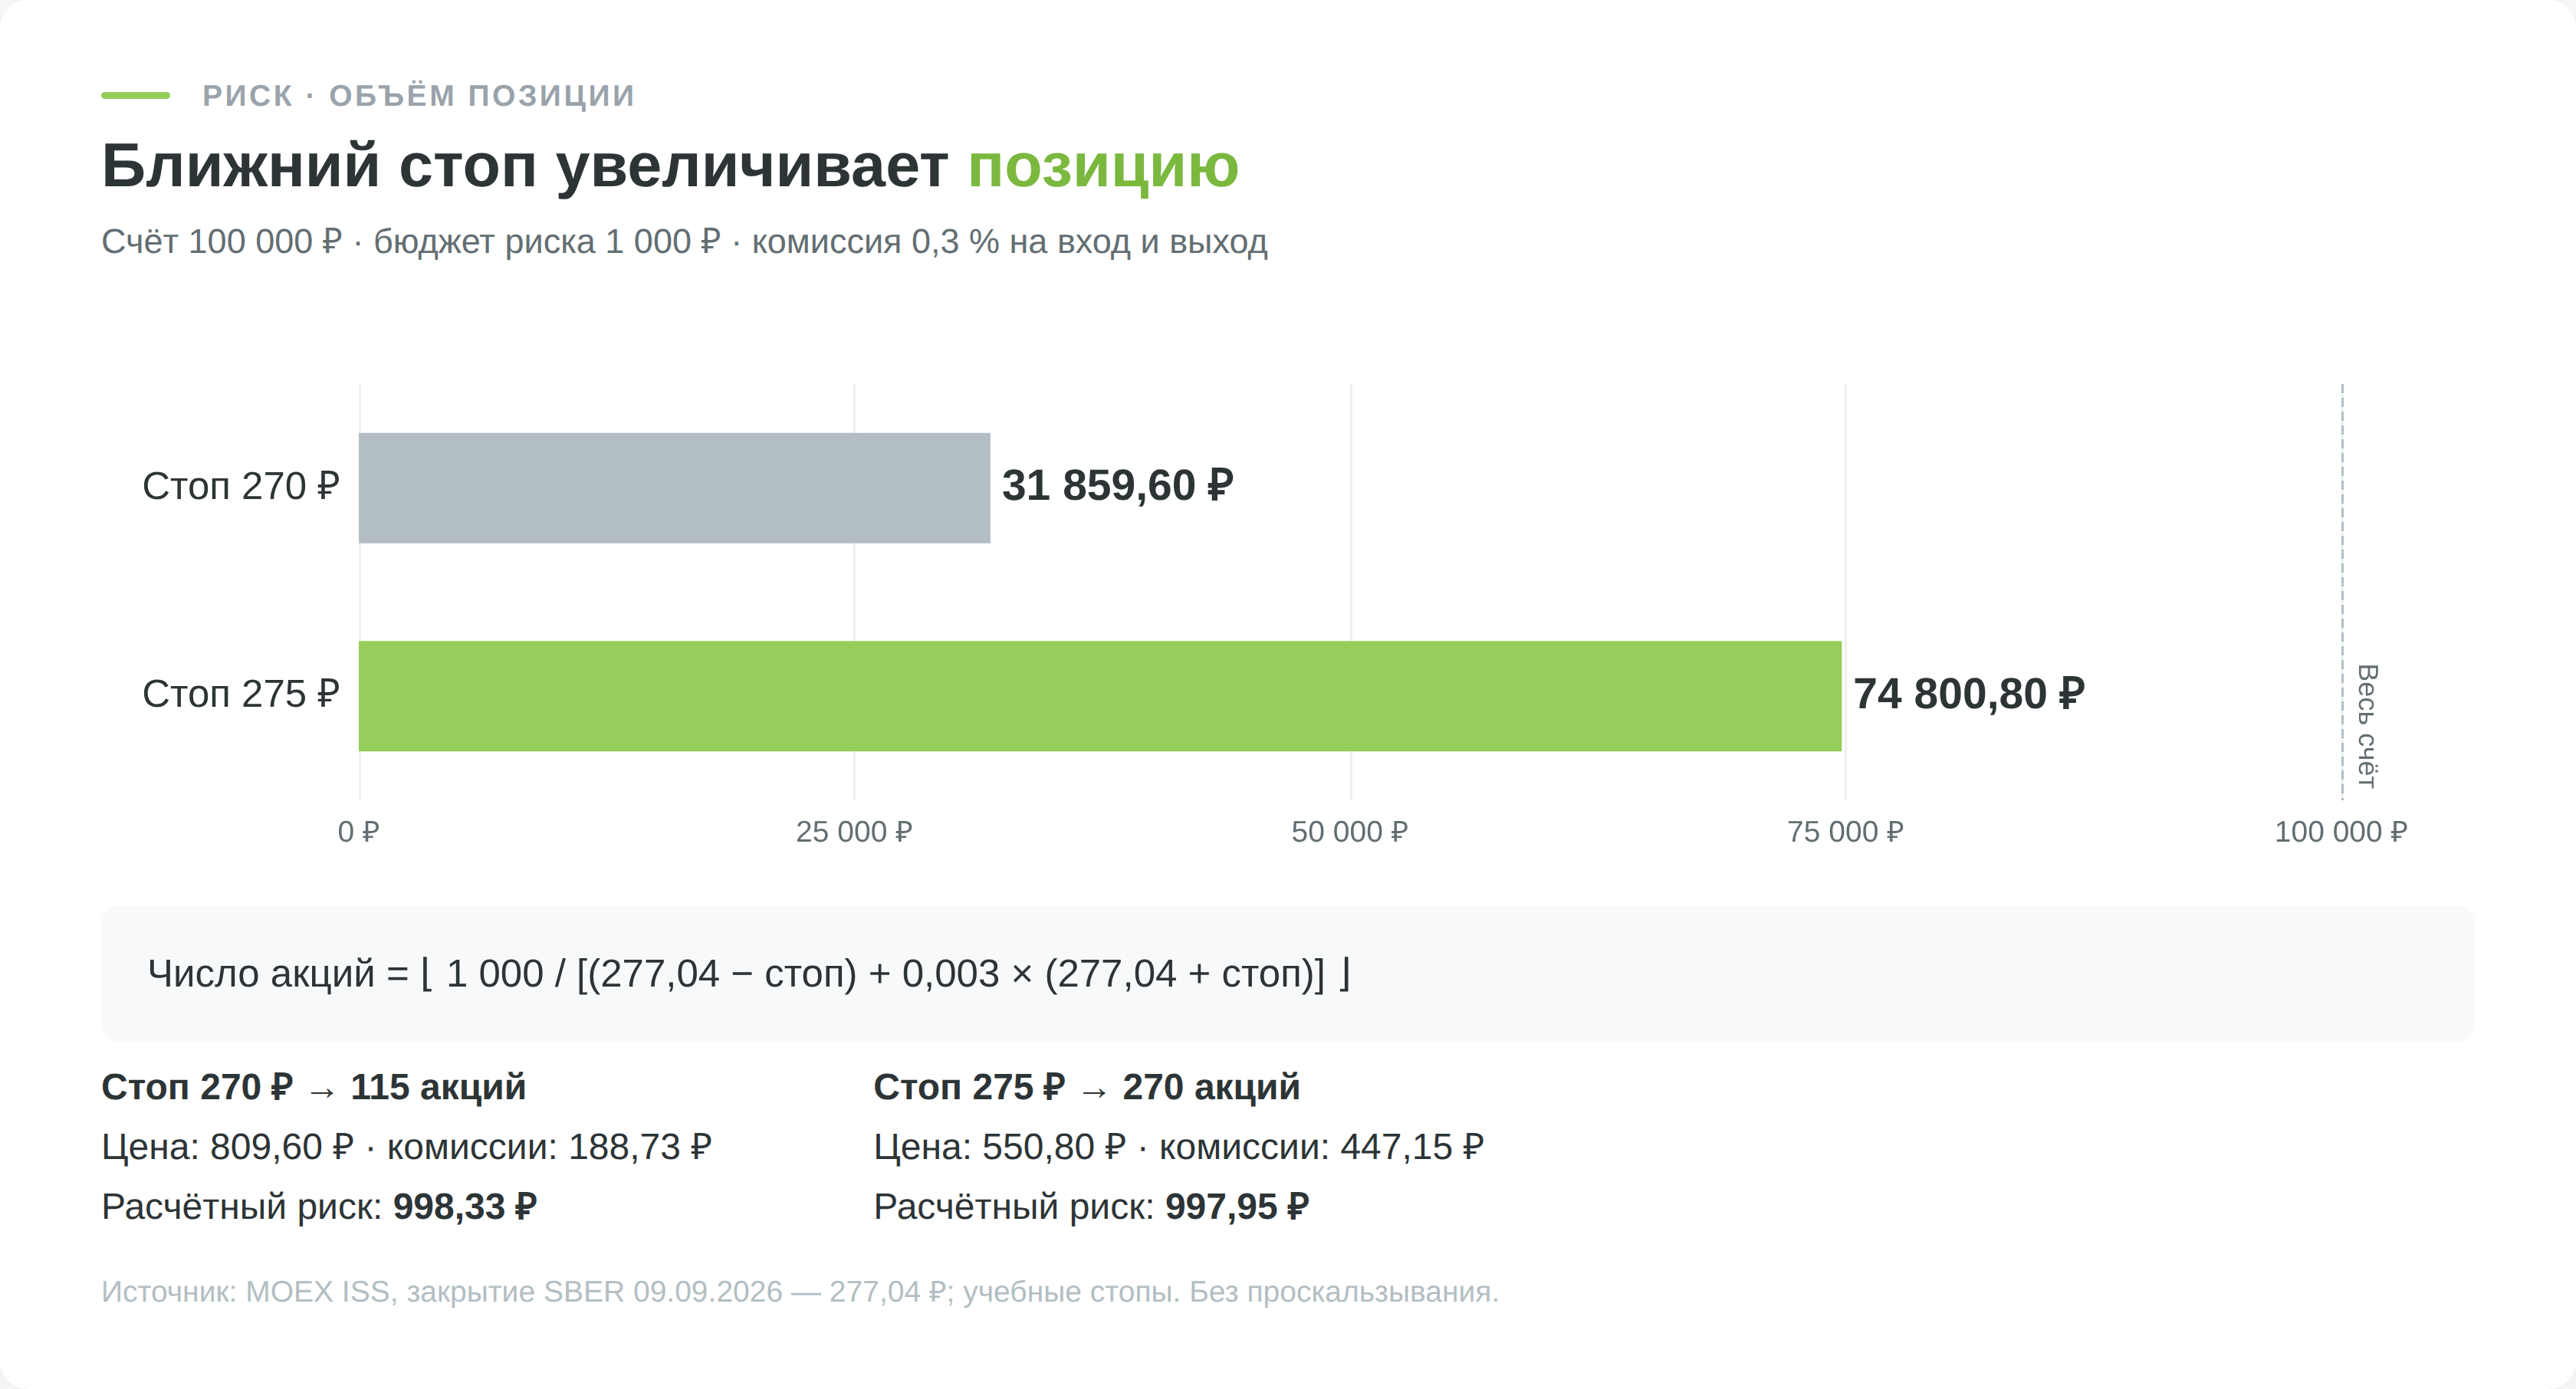This screenshot has width=2576, height=1389.
Task: Click the gray Стоп 270 ₽ bar
Action: [674, 488]
